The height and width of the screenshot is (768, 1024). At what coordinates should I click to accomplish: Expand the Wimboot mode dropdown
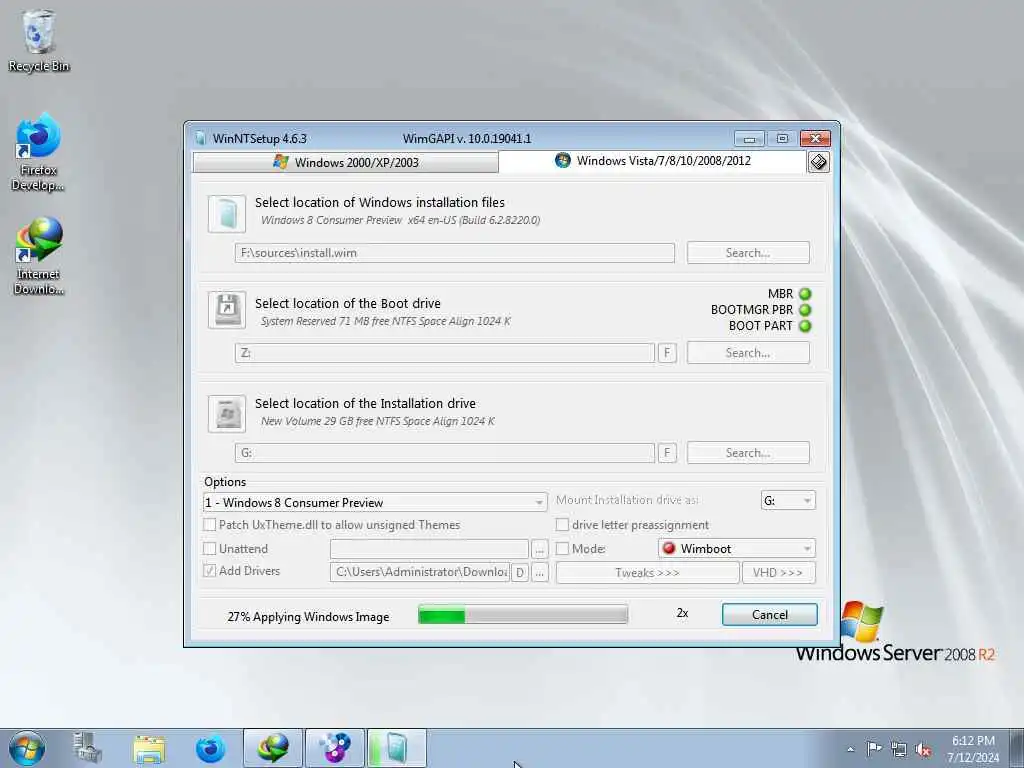coord(737,549)
